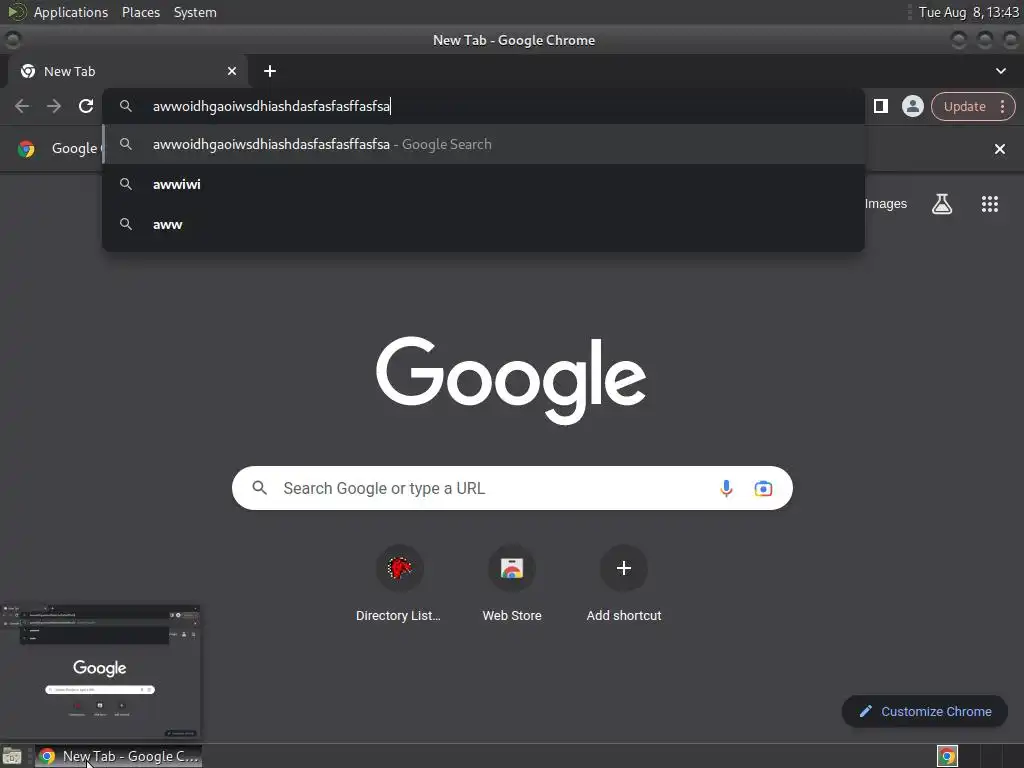
Task: Open Chrome's three-dot menu
Action: 1002,106
